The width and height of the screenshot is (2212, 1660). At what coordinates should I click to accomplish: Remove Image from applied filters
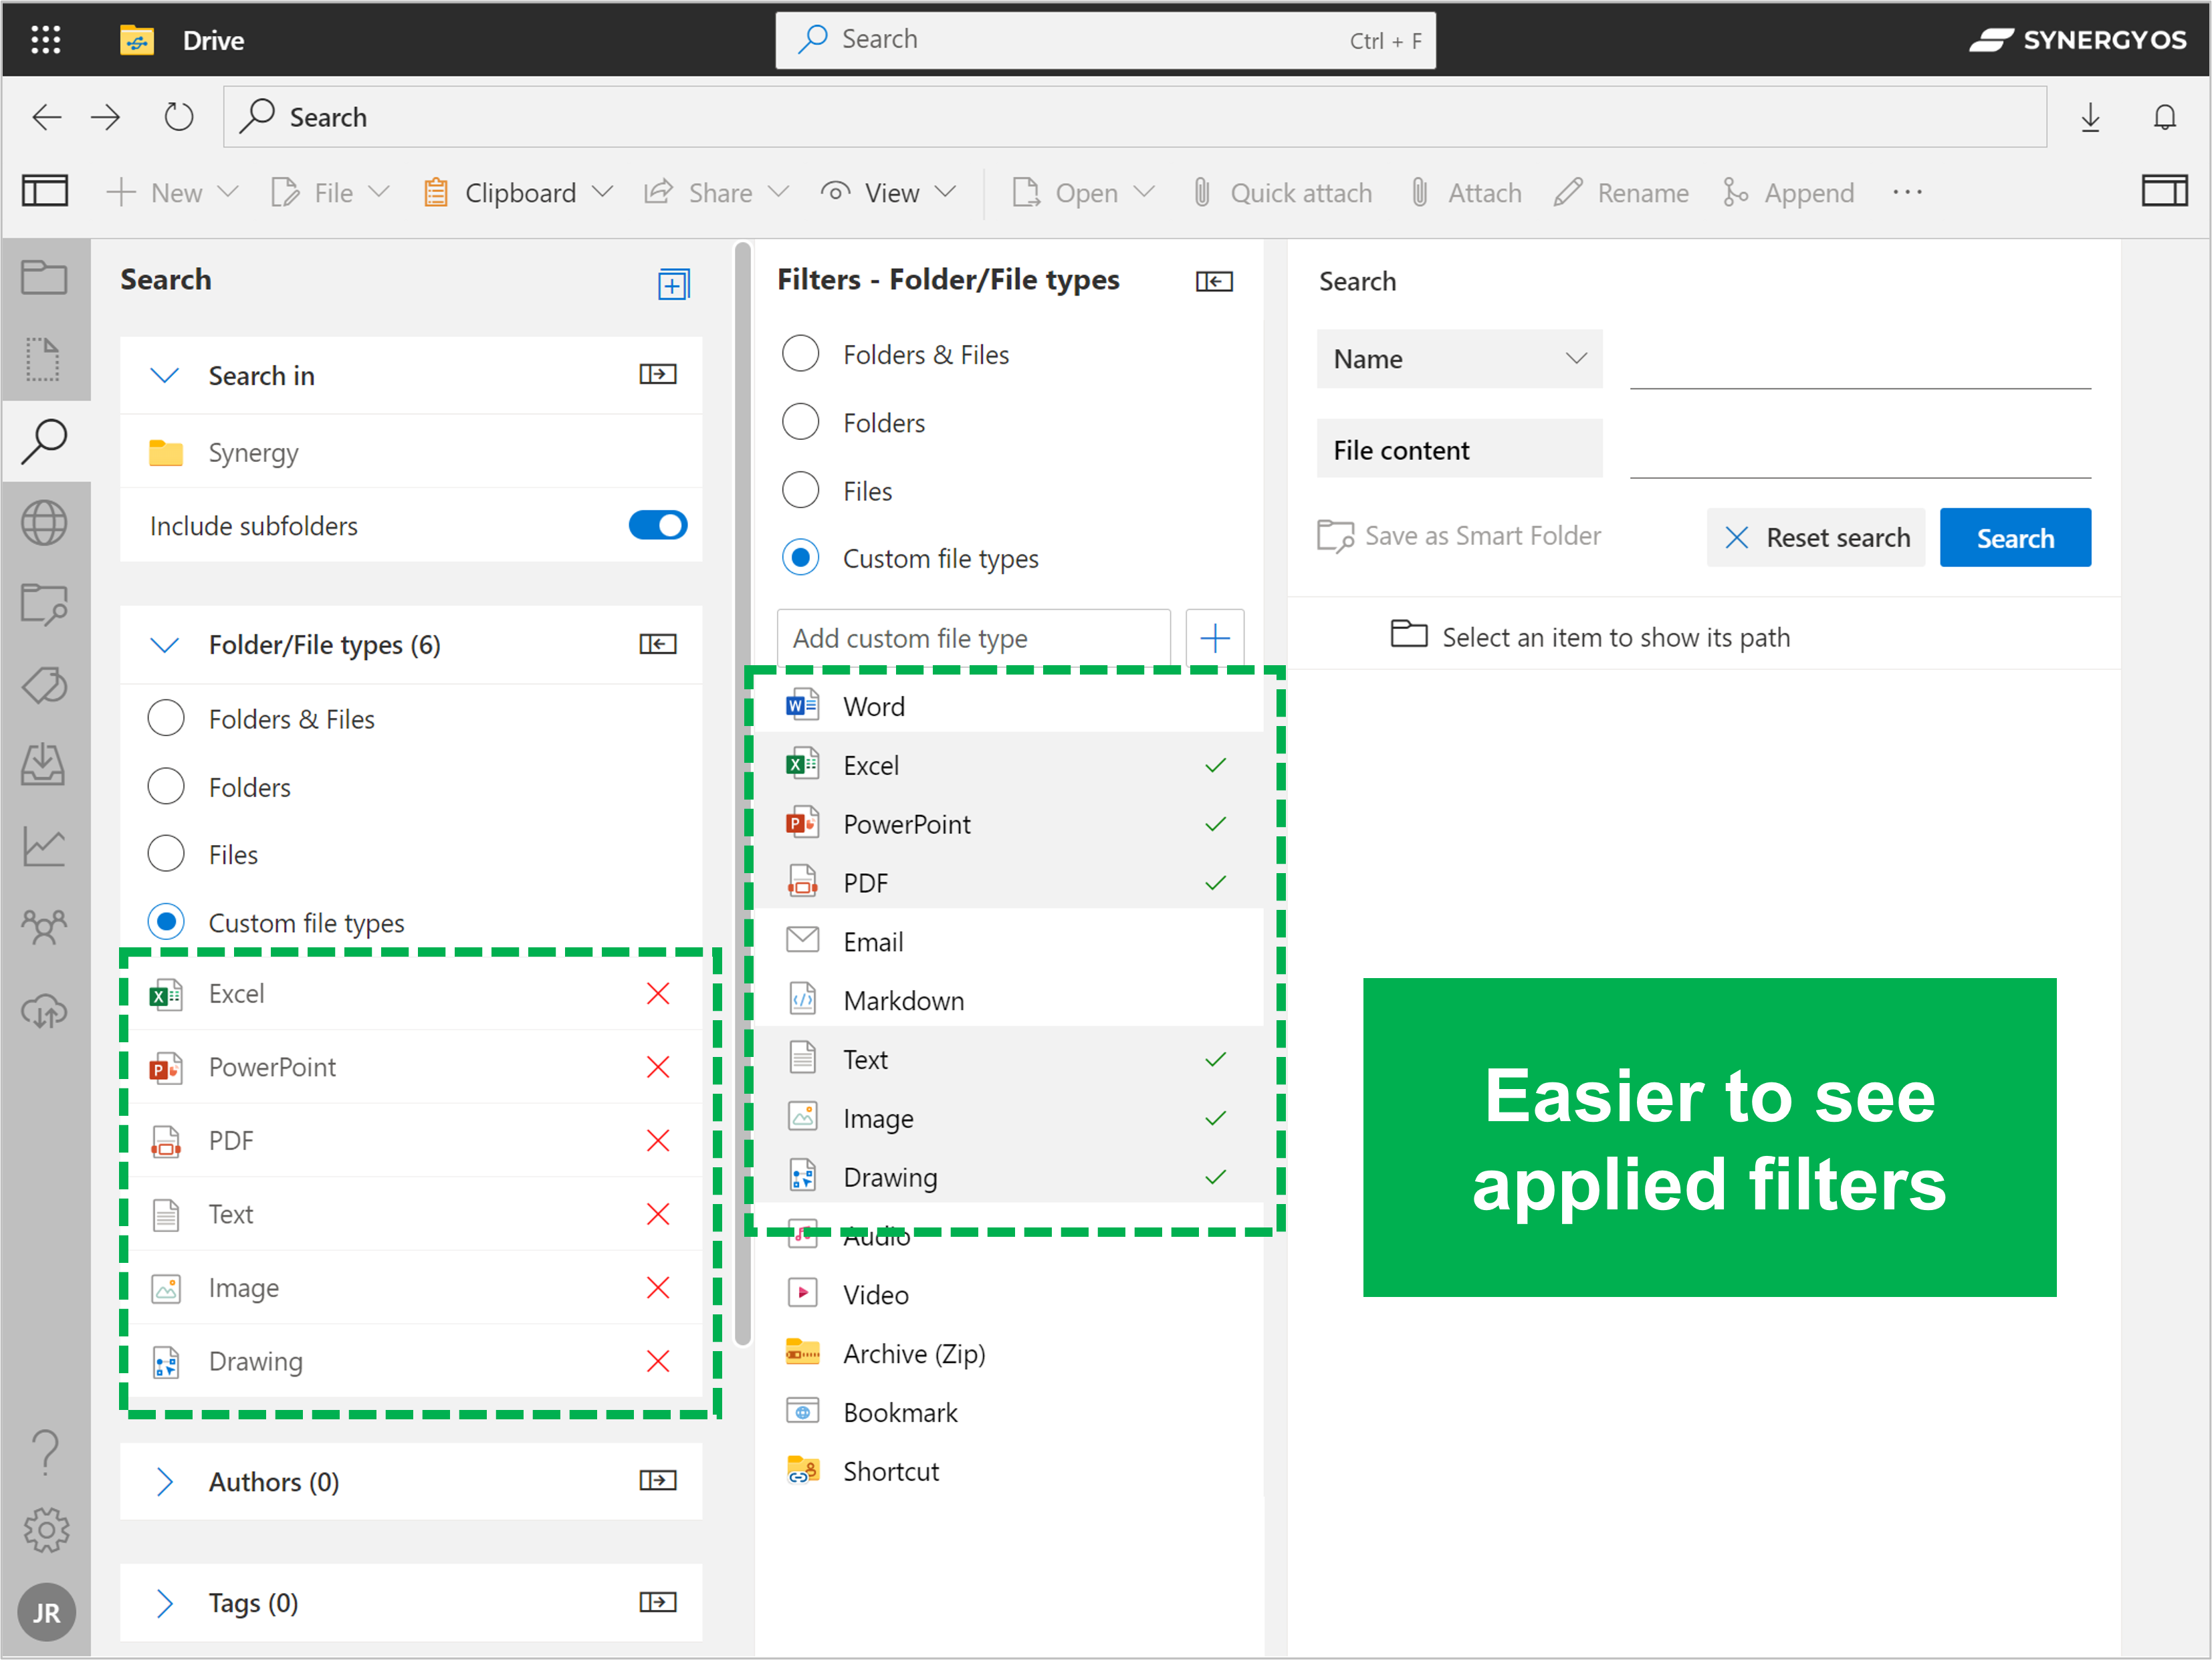click(658, 1287)
